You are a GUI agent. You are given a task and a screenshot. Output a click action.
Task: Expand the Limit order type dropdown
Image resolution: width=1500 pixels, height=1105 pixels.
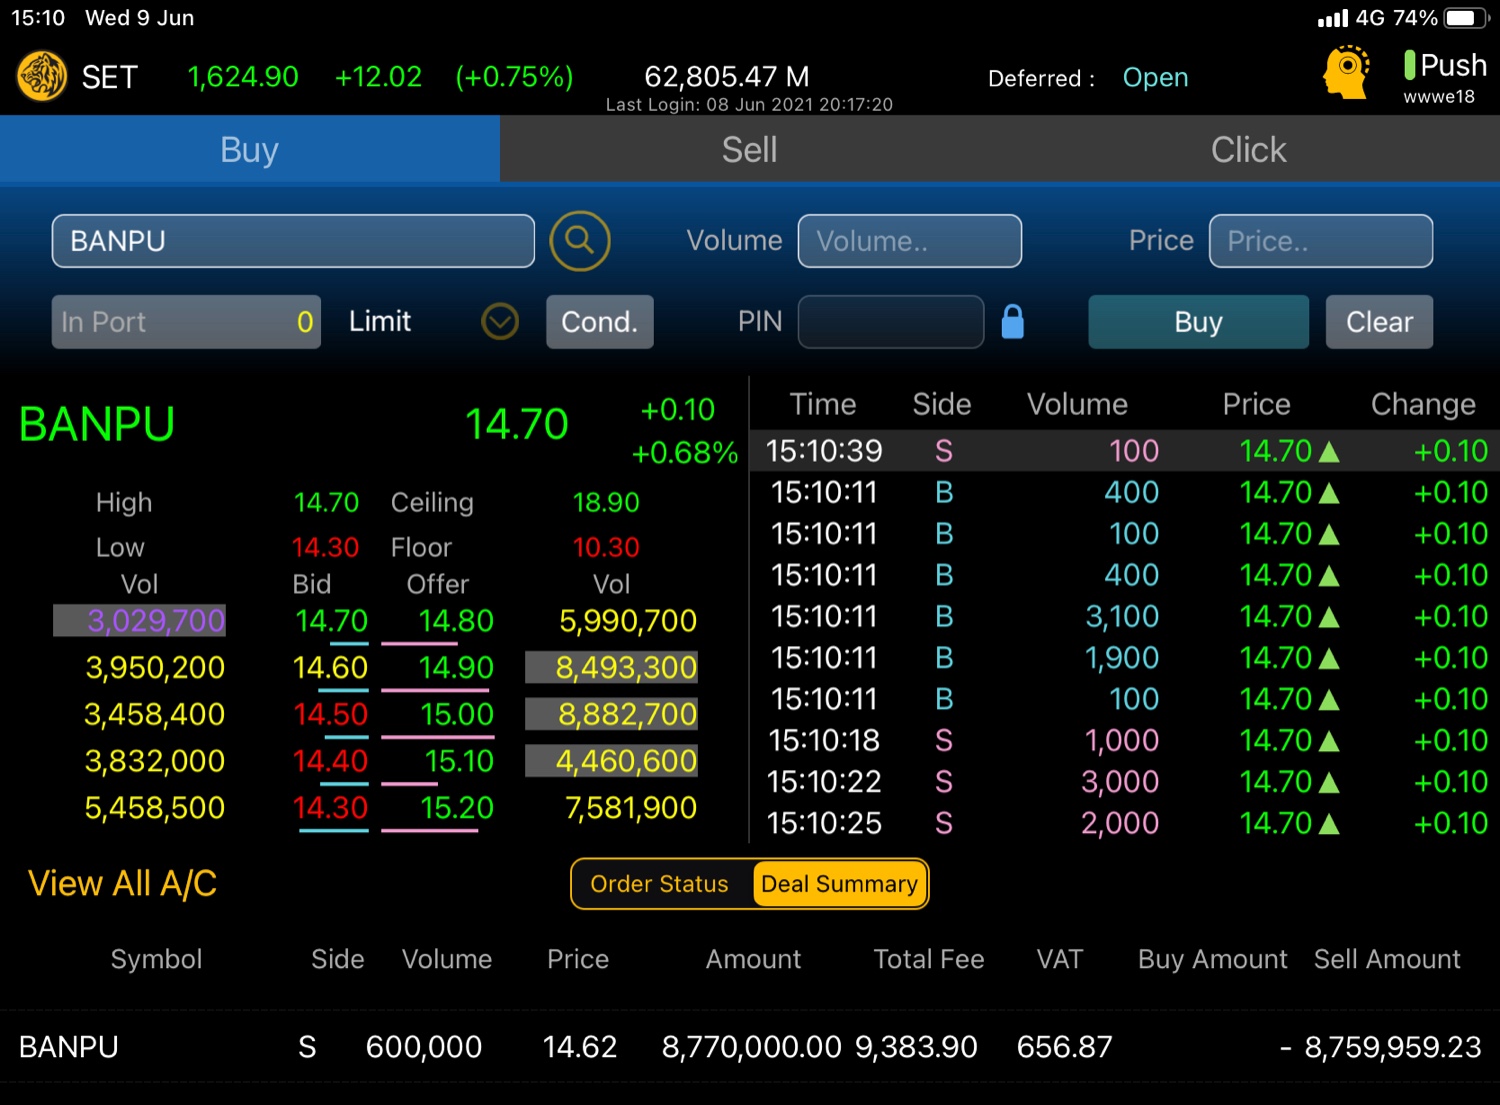(500, 322)
